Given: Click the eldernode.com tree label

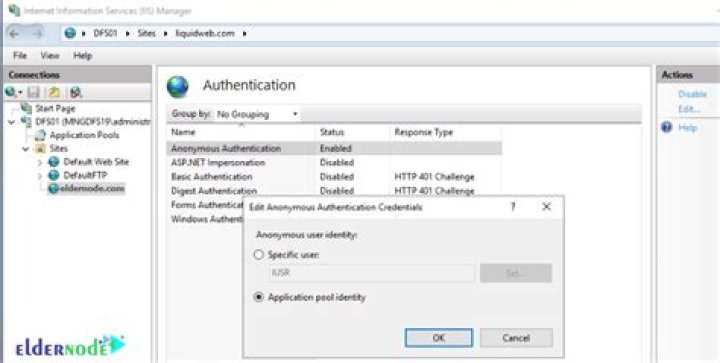Looking at the screenshot, I should click(93, 189).
